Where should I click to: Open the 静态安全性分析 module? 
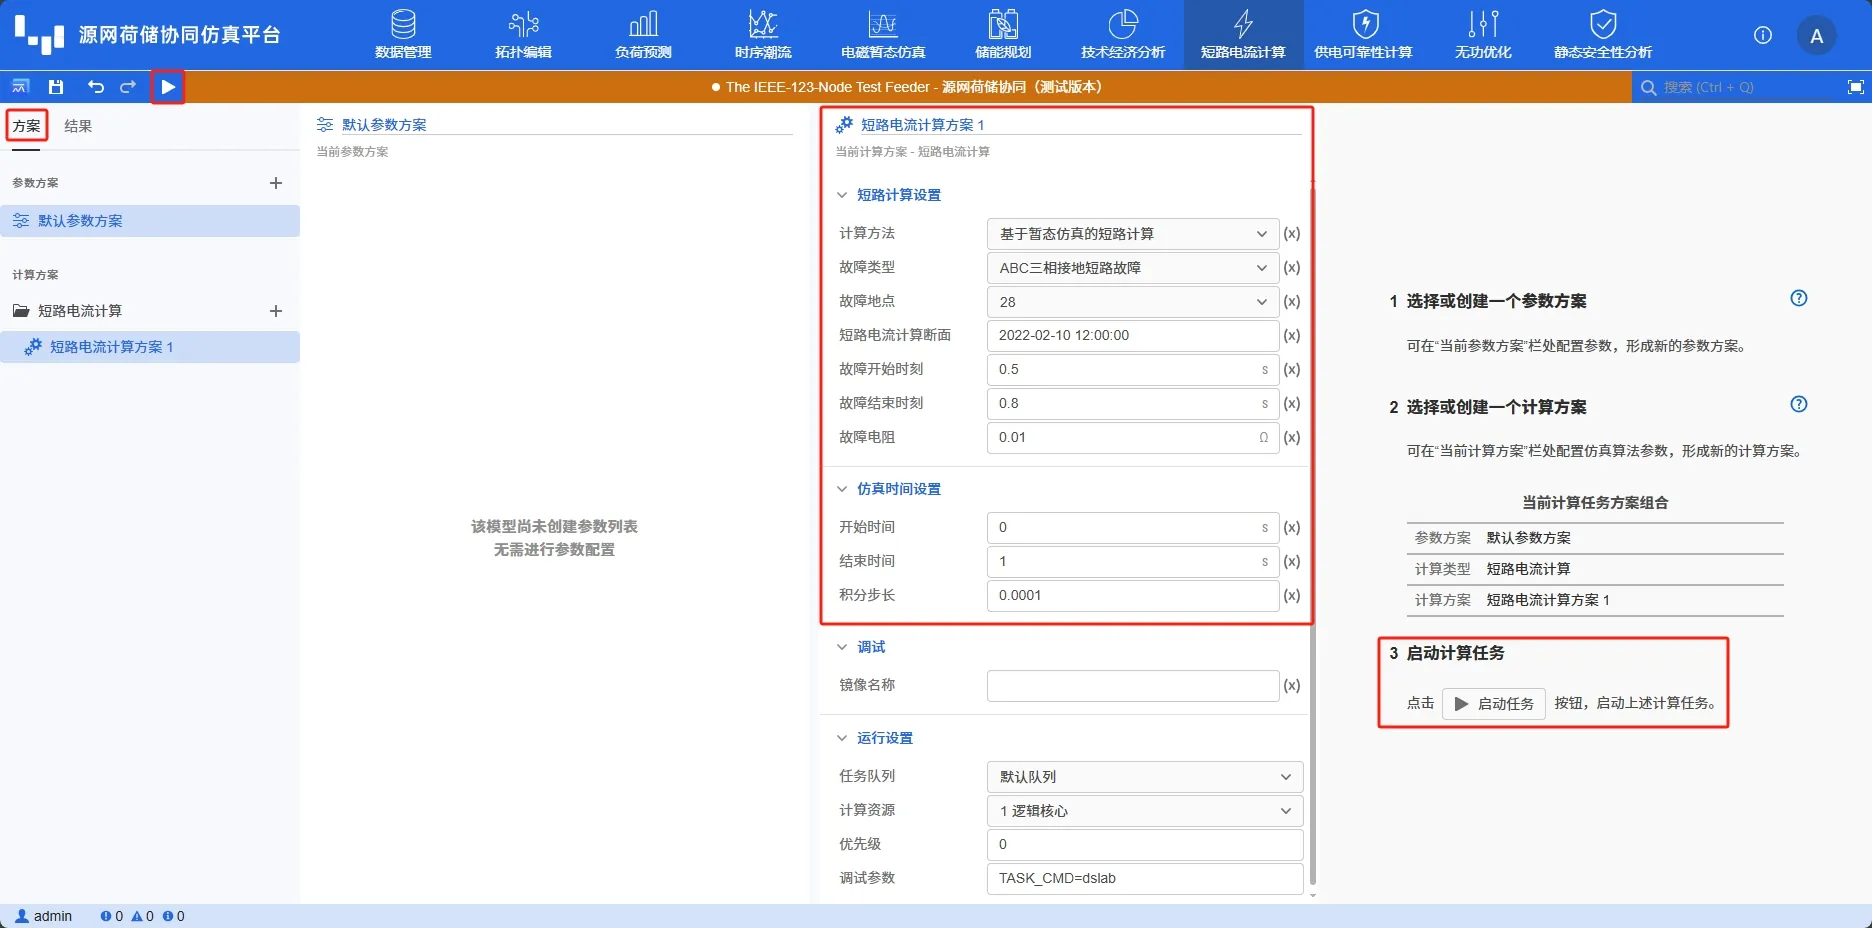1603,35
